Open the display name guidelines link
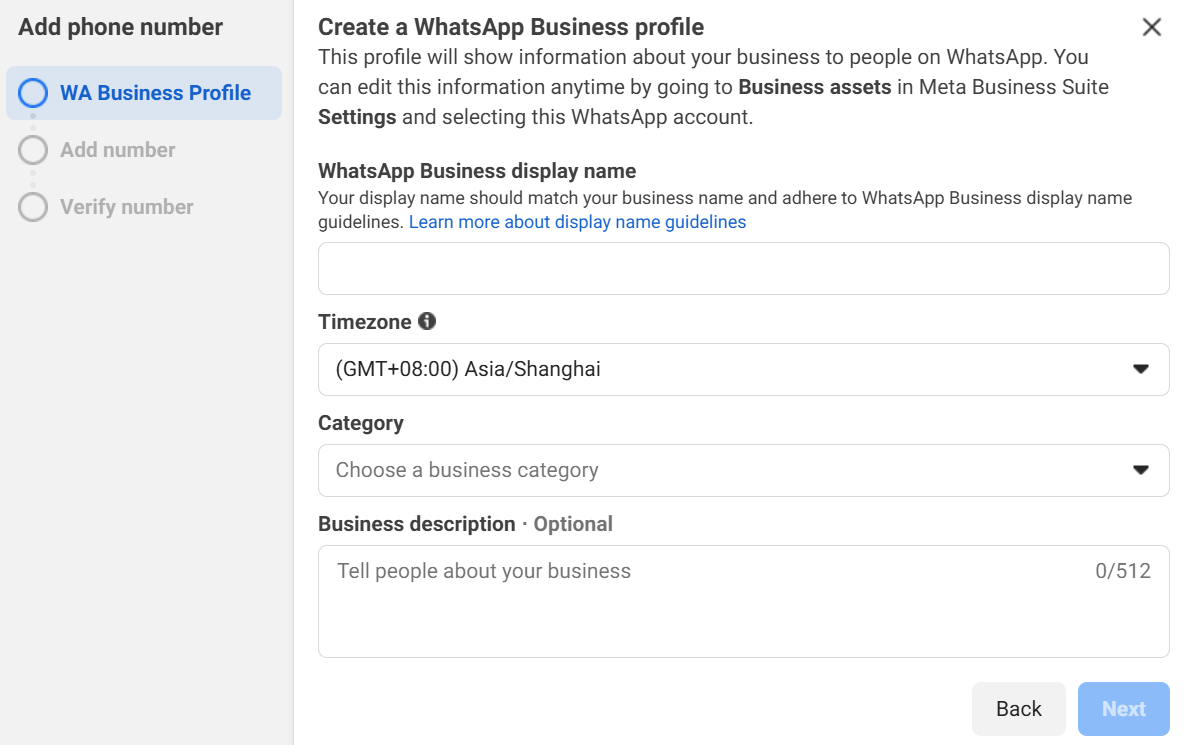Viewport: 1190px width, 745px height. point(576,221)
